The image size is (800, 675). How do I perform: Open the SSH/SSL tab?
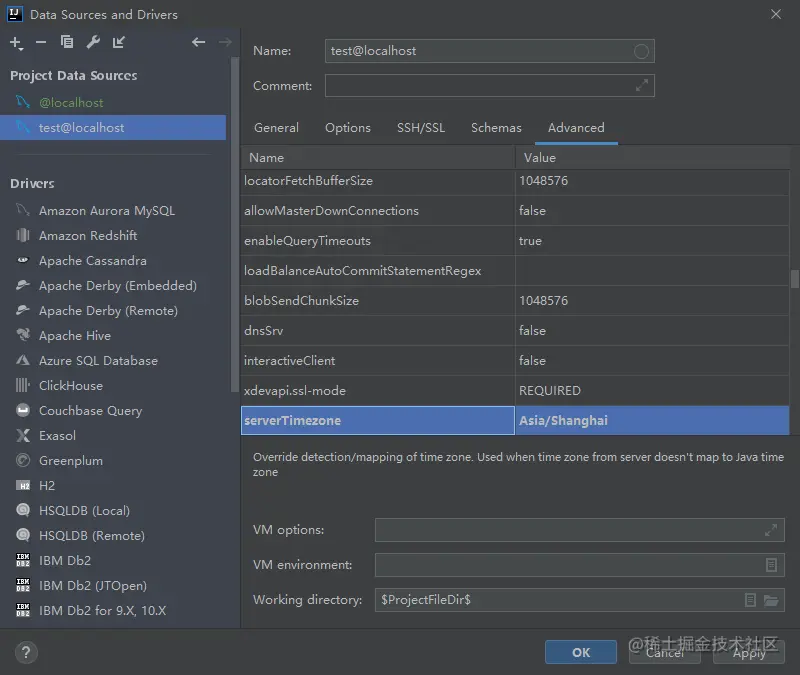tap(421, 128)
